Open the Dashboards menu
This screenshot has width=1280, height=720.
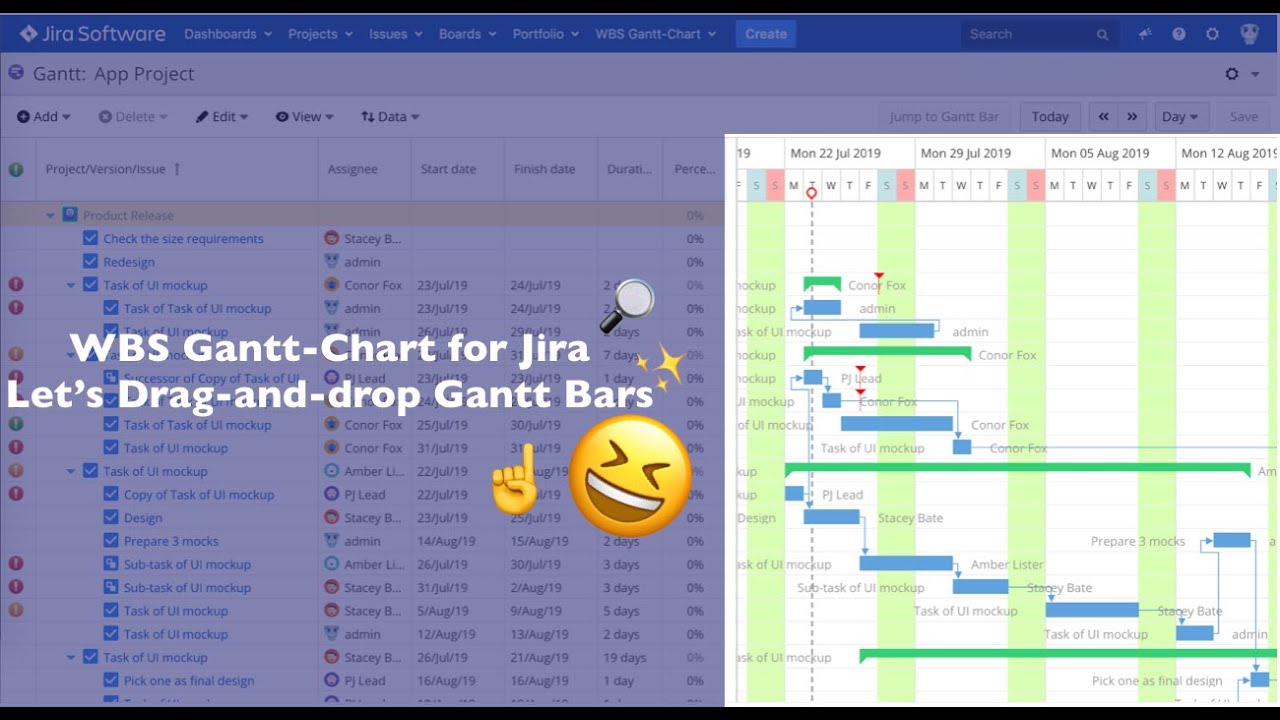click(228, 34)
